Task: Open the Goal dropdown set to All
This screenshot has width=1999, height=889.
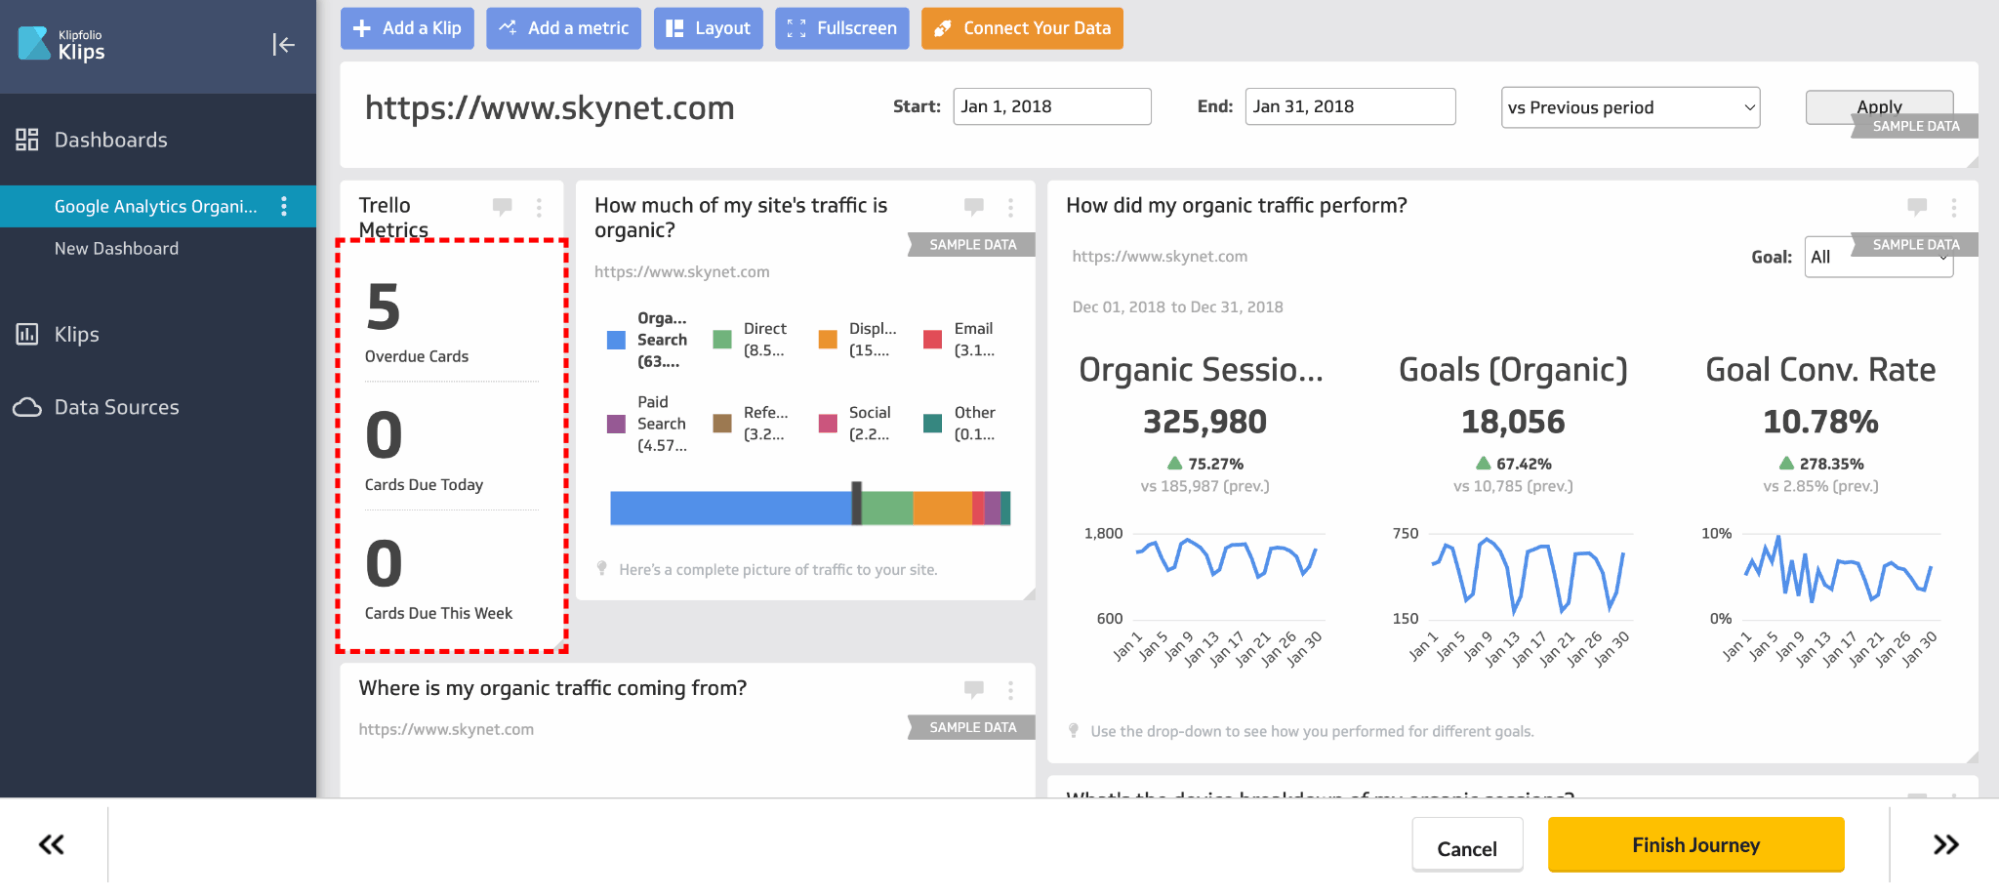Action: [1878, 257]
